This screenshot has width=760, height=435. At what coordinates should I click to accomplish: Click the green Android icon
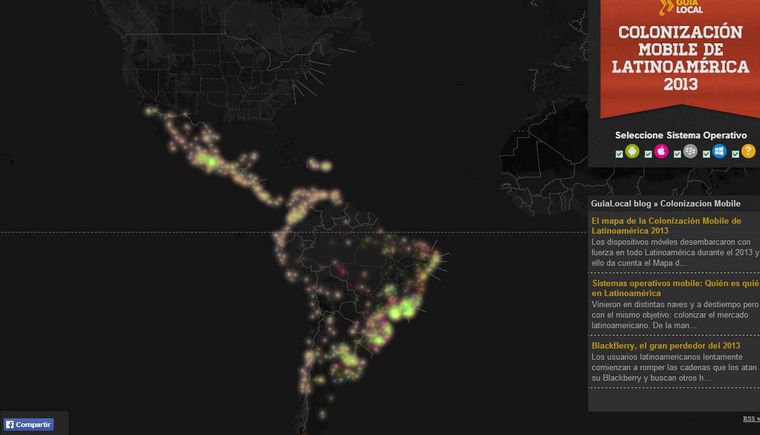[x=632, y=151]
